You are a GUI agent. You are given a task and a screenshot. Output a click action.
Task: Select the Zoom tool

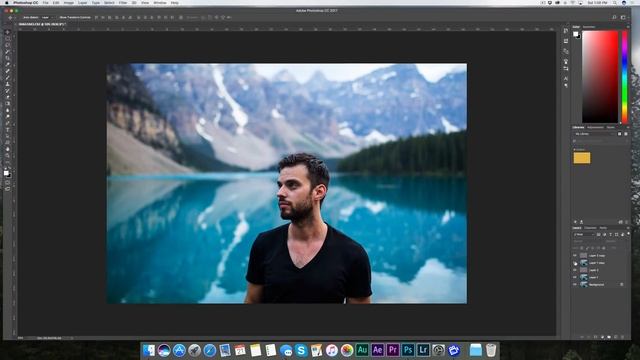[8, 156]
